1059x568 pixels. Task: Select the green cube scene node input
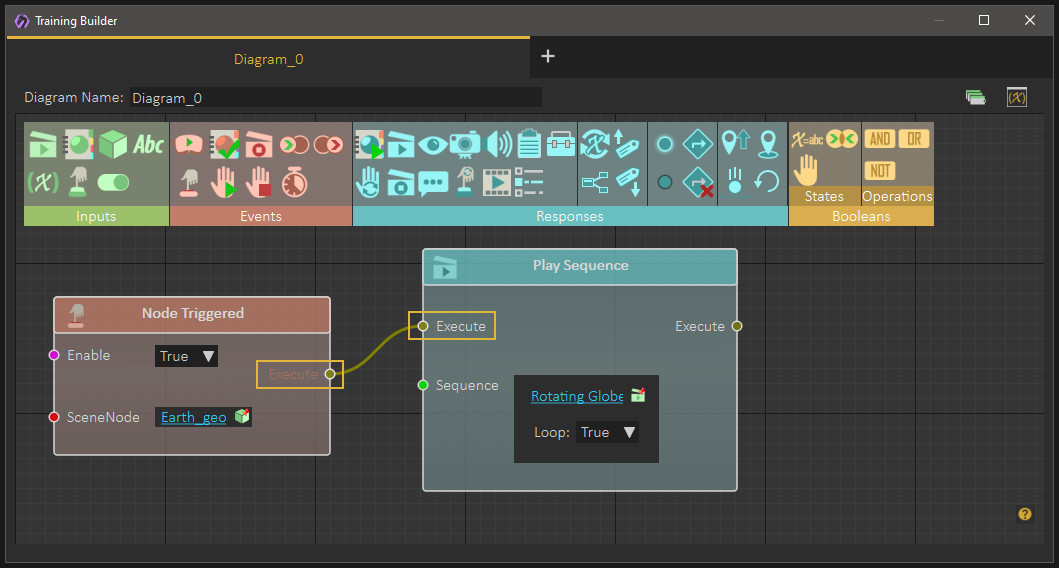[x=113, y=144]
